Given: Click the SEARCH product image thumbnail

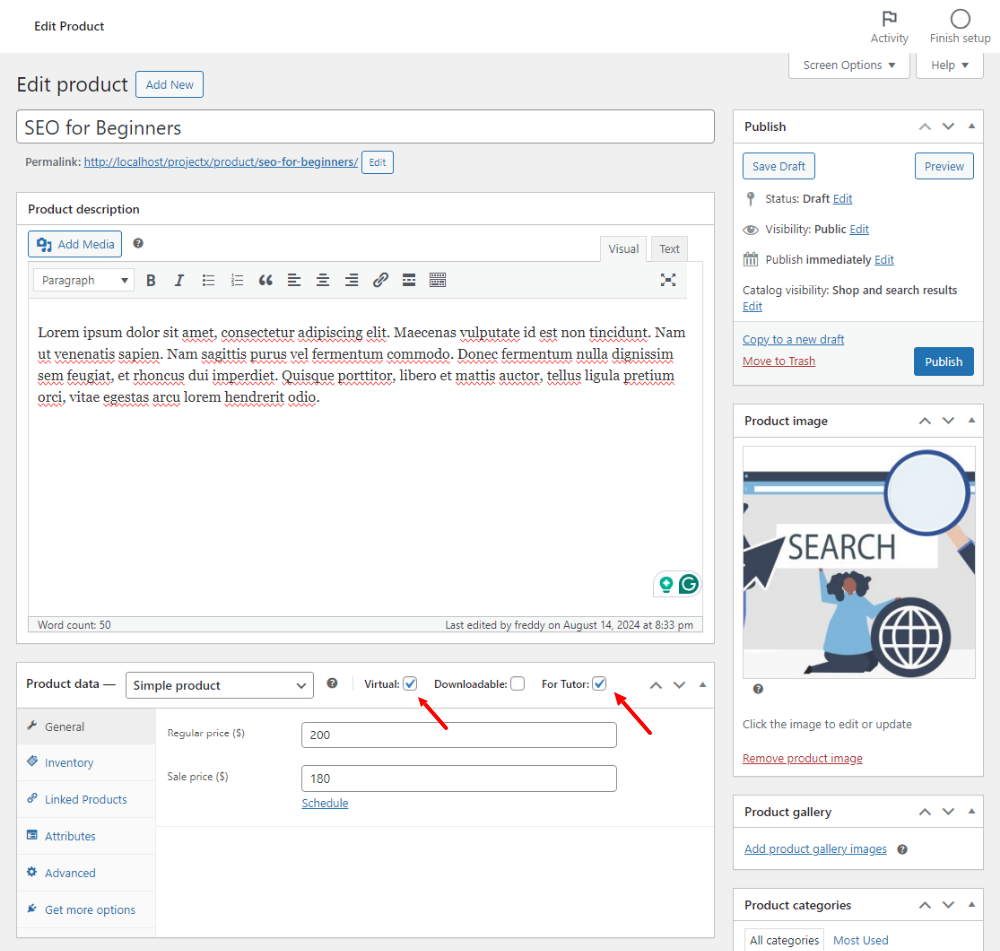Looking at the screenshot, I should click(858, 563).
